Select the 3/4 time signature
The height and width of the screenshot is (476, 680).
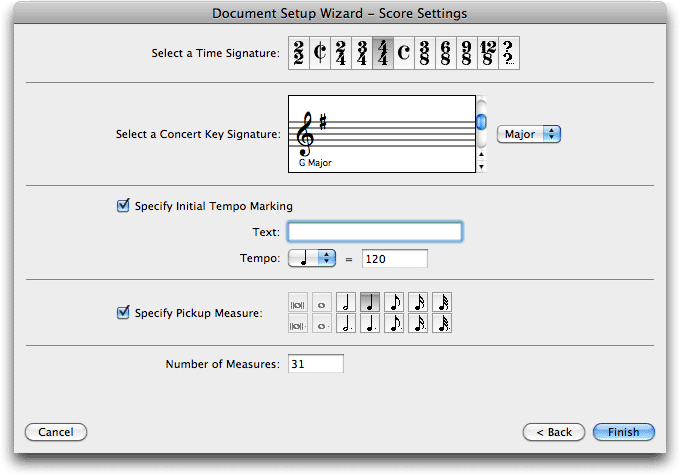(362, 53)
